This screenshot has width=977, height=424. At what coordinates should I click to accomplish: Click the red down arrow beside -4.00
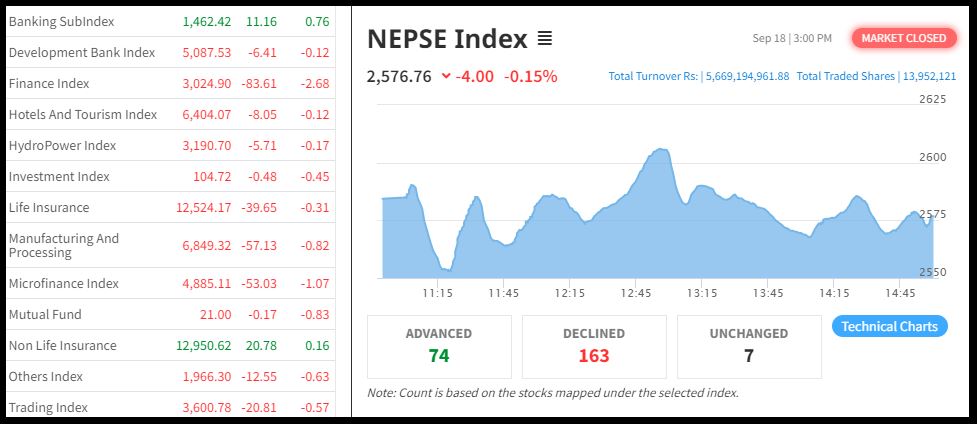tap(445, 77)
